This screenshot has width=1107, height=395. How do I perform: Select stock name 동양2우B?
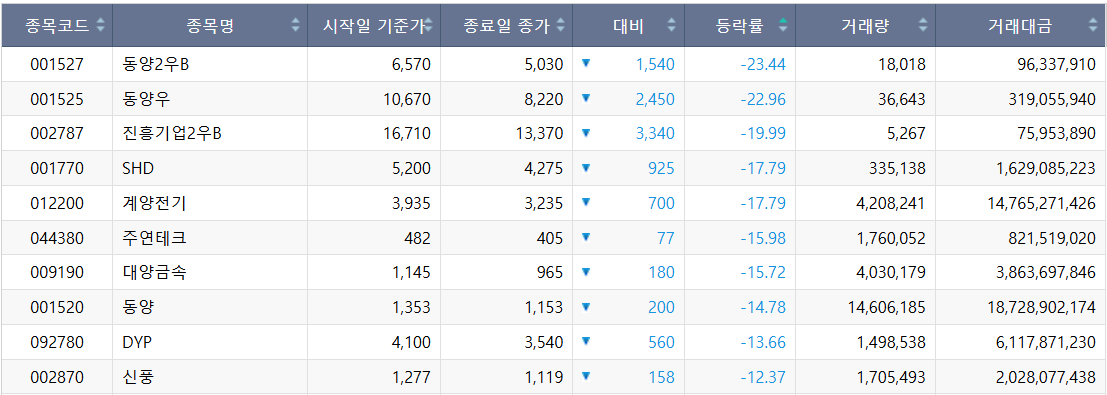(x=155, y=65)
